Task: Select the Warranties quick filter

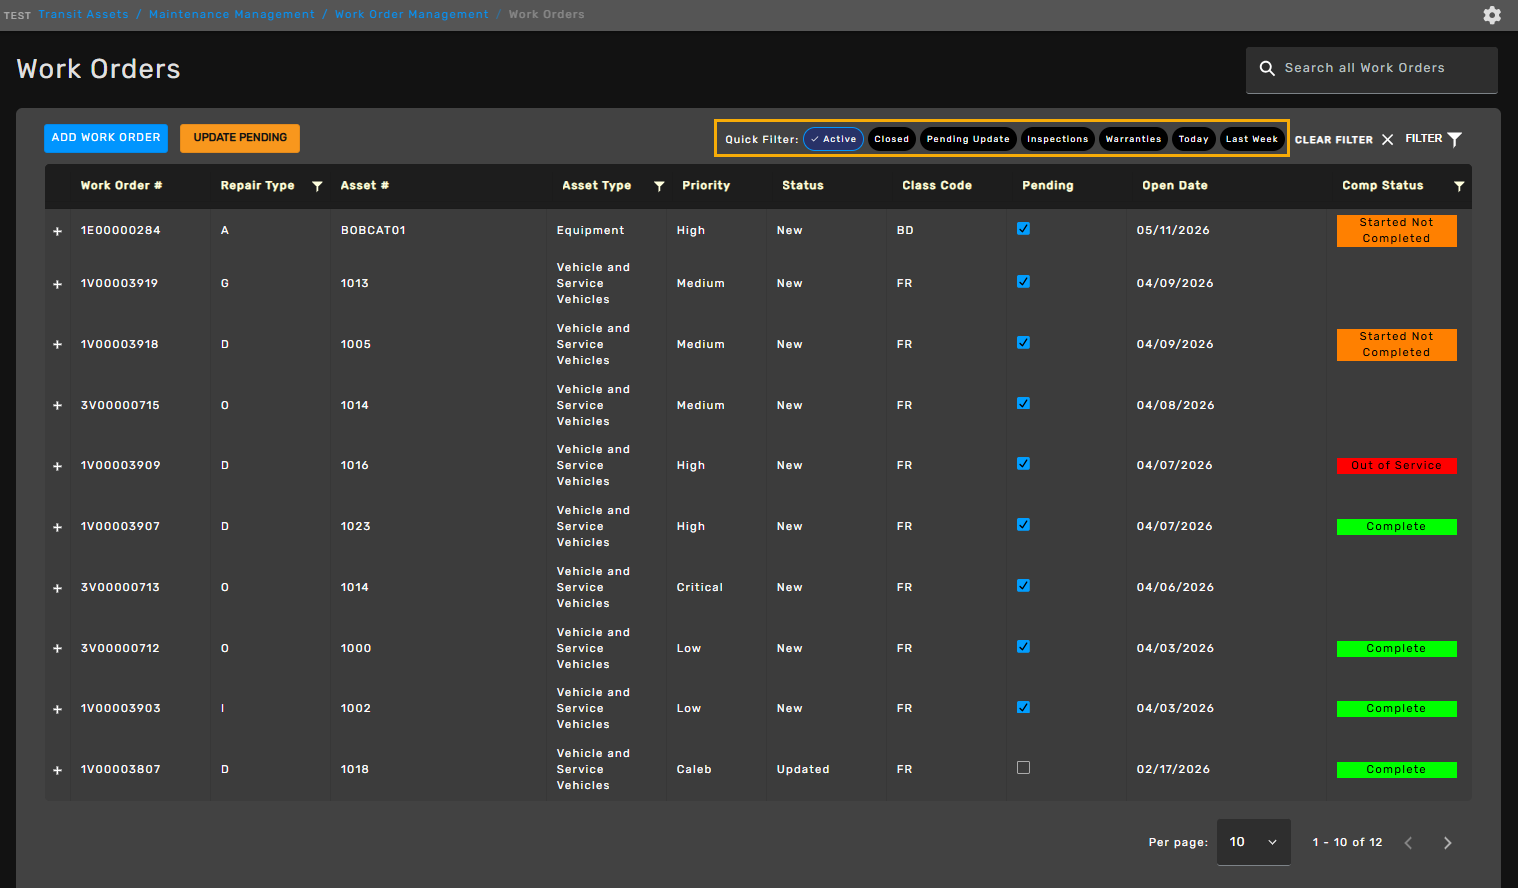Action: (1133, 139)
